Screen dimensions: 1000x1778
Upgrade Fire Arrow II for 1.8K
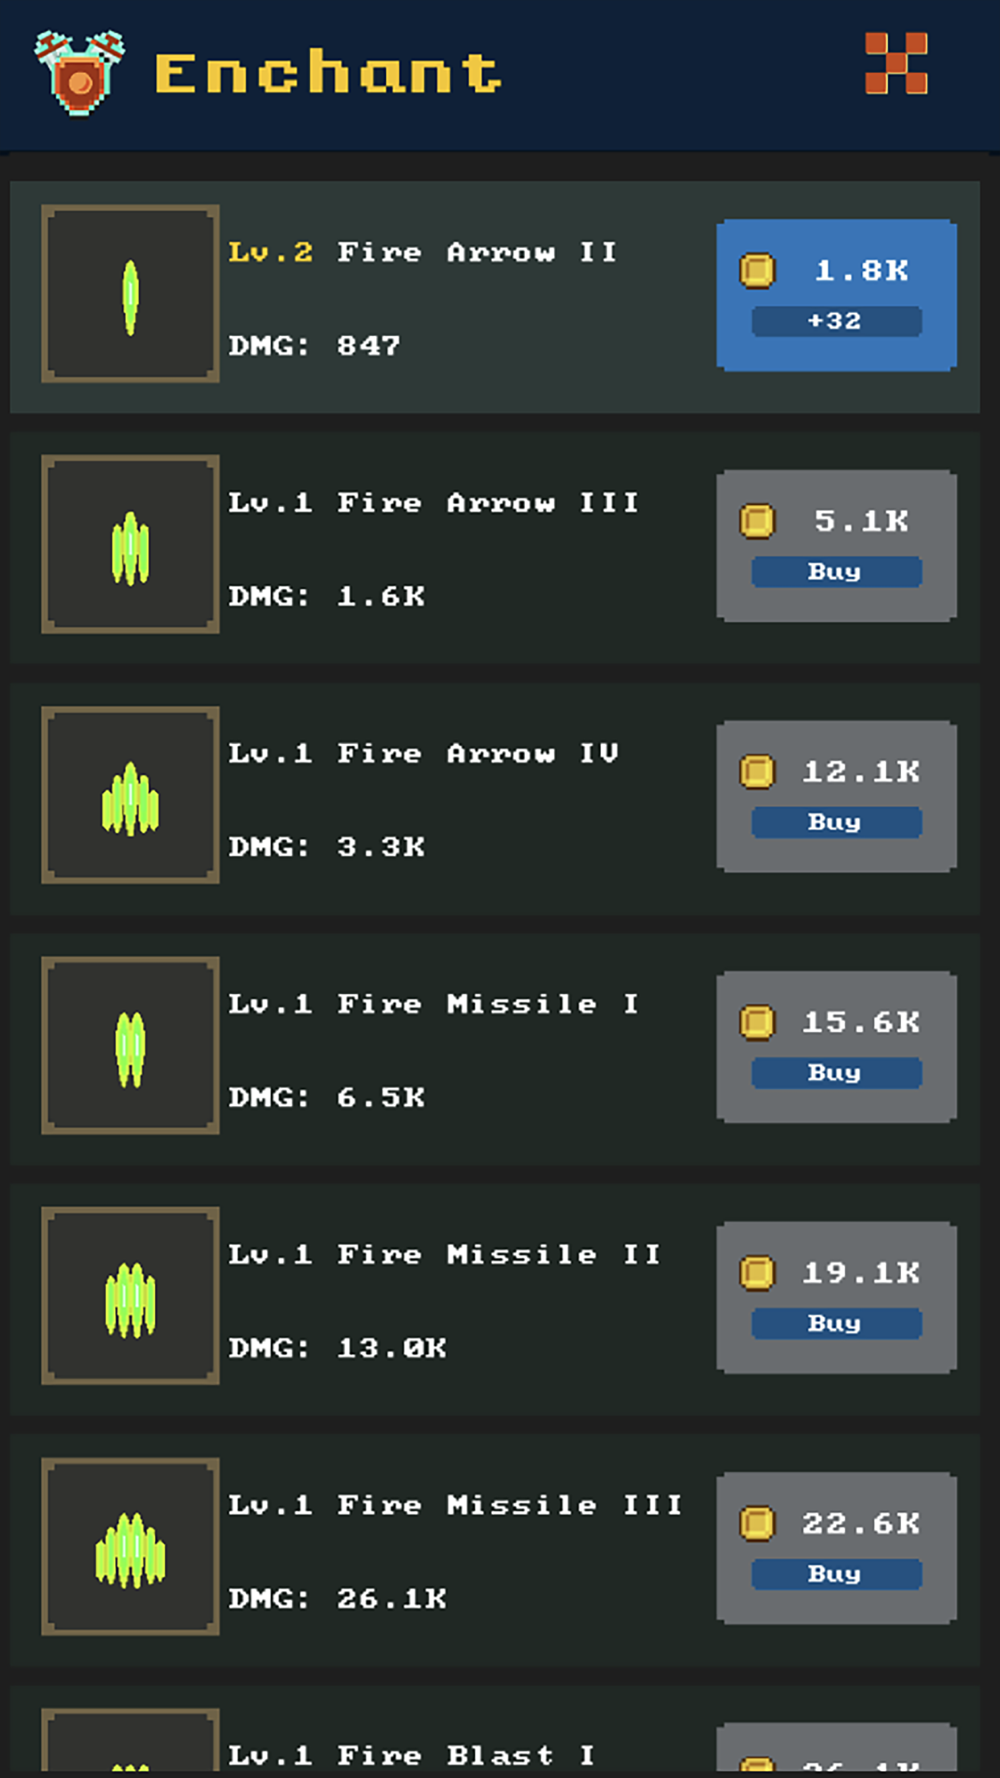pyautogui.click(x=837, y=295)
